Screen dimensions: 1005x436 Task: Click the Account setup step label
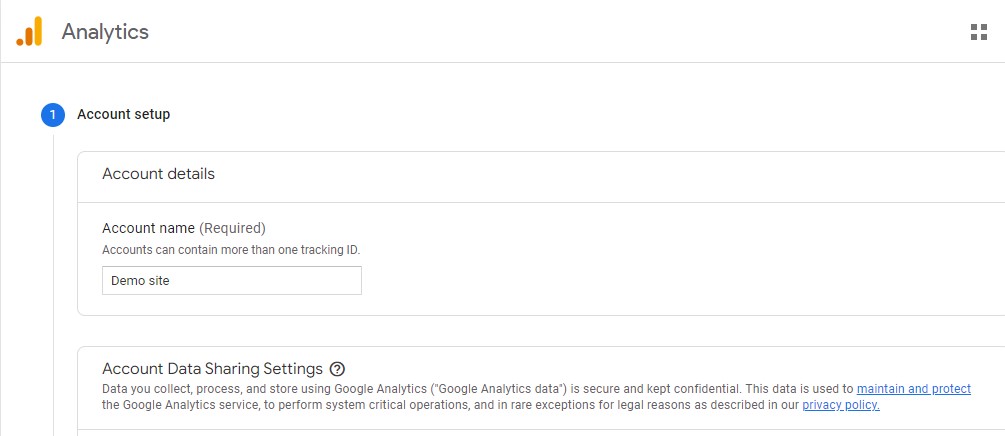(124, 115)
